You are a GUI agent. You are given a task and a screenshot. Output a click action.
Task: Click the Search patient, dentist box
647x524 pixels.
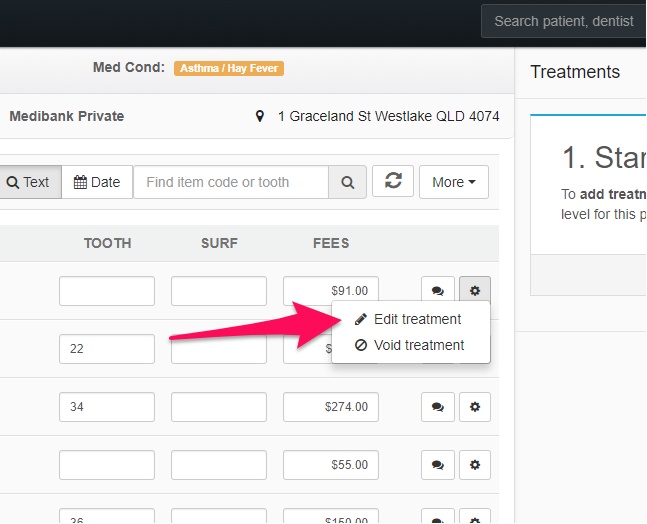pyautogui.click(x=564, y=21)
